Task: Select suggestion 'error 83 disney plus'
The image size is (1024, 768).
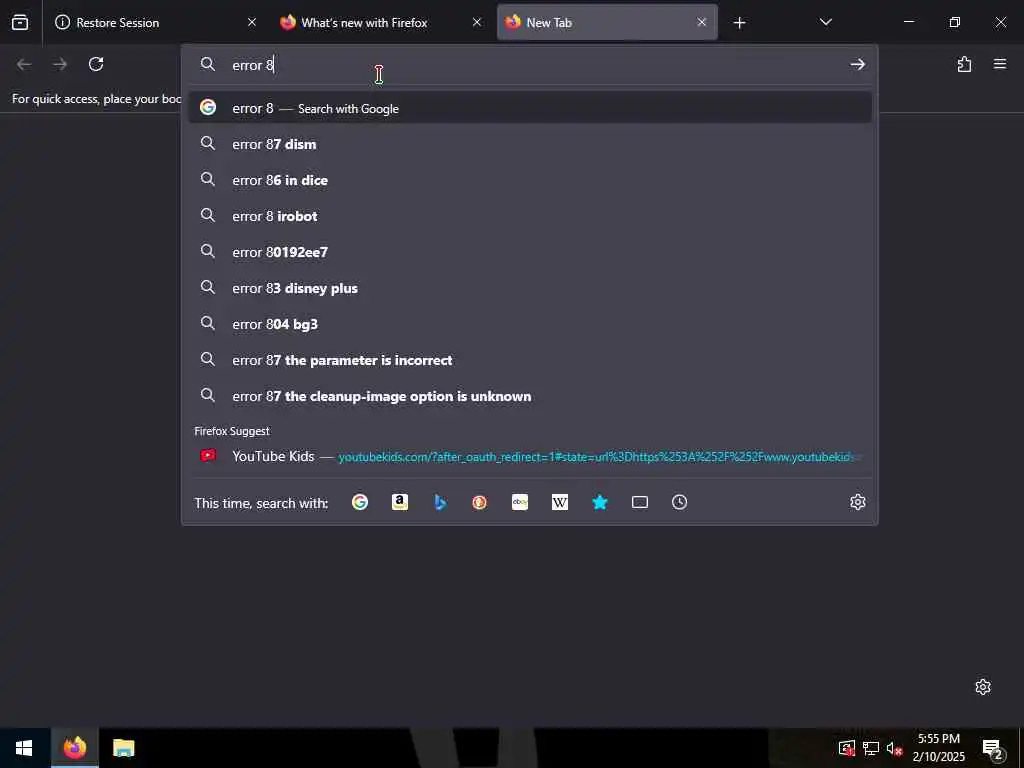Action: pos(530,287)
